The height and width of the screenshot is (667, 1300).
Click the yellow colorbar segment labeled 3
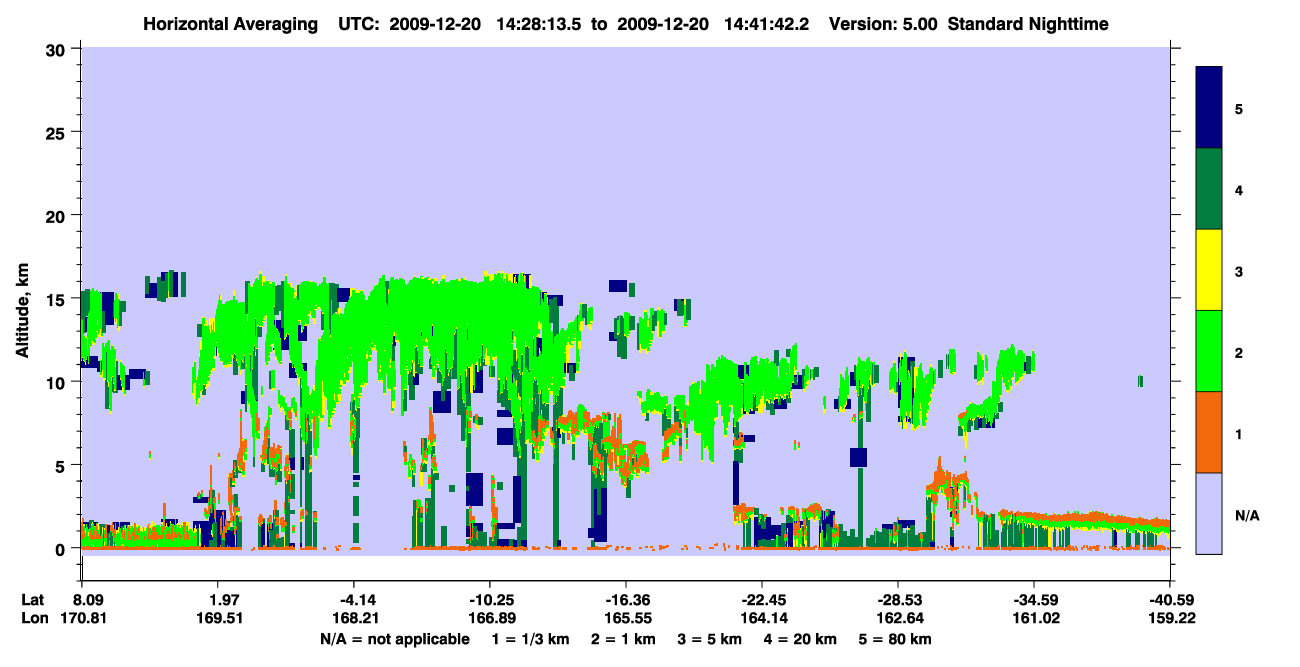point(1210,270)
